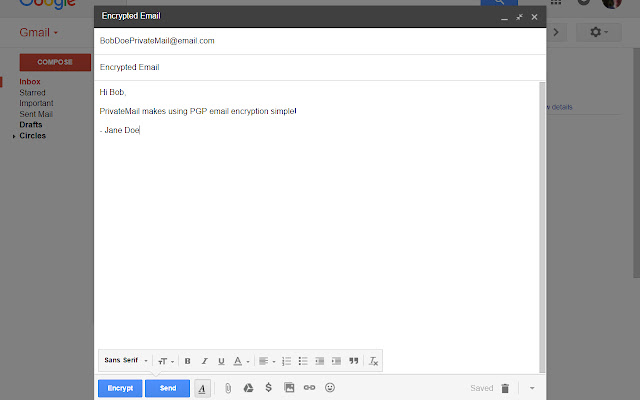Open the Sans Serif font dropdown
Viewport: 640px width, 400px height.
(126, 360)
